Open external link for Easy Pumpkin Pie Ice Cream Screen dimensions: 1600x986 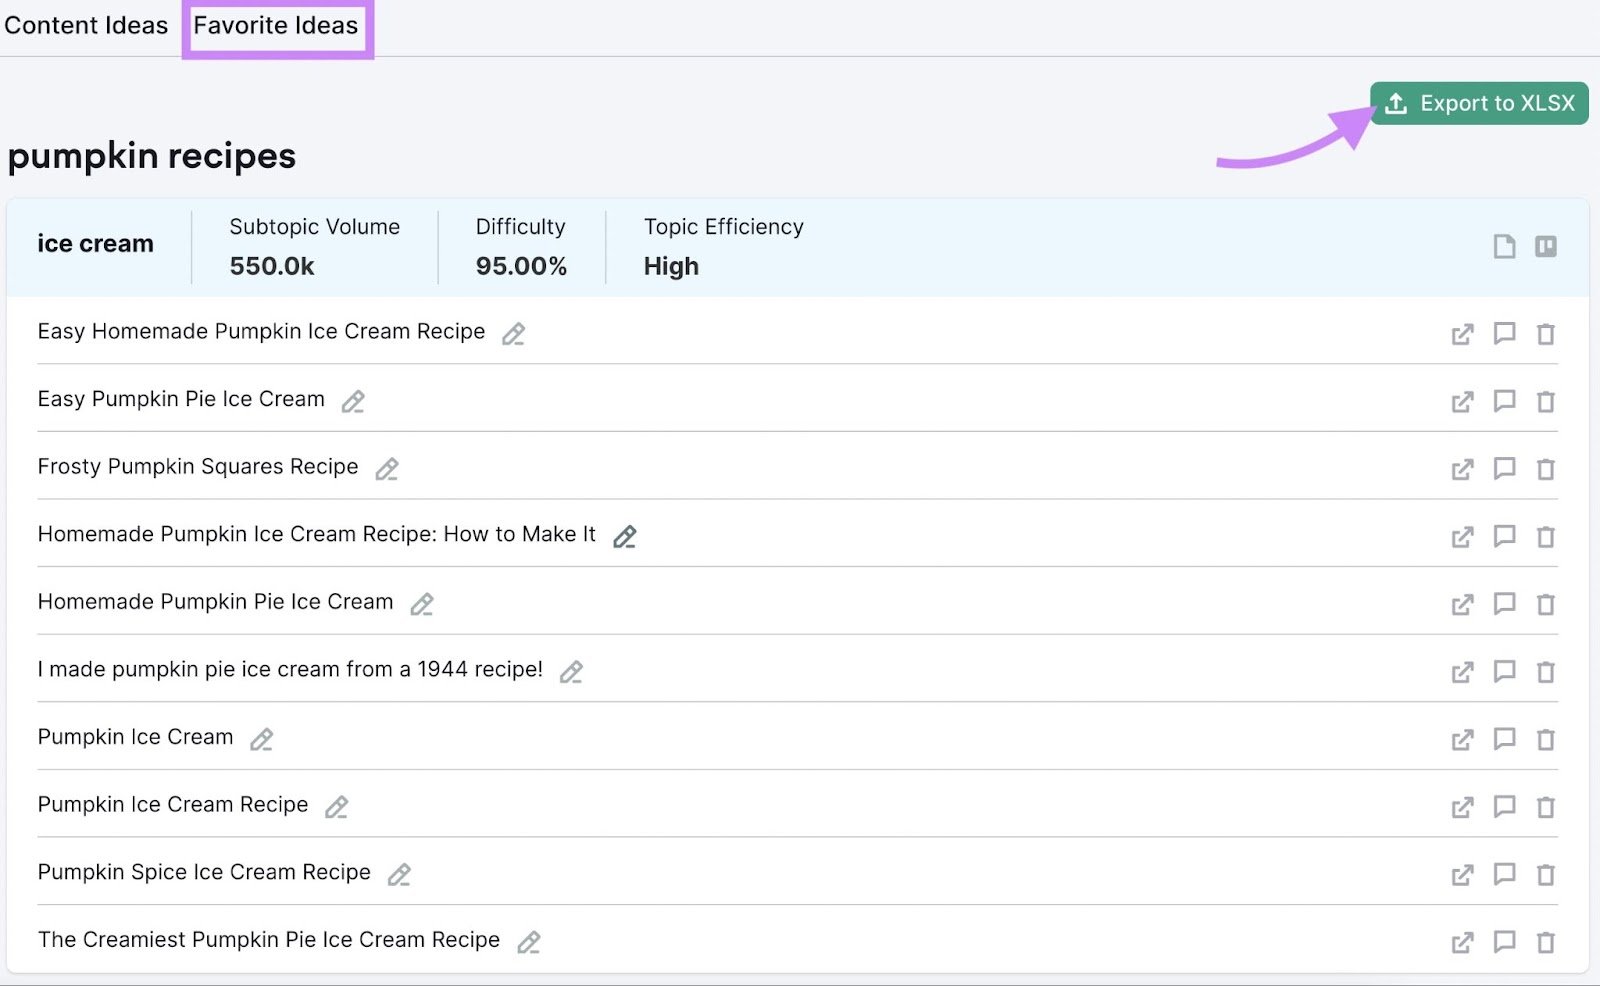point(1462,402)
